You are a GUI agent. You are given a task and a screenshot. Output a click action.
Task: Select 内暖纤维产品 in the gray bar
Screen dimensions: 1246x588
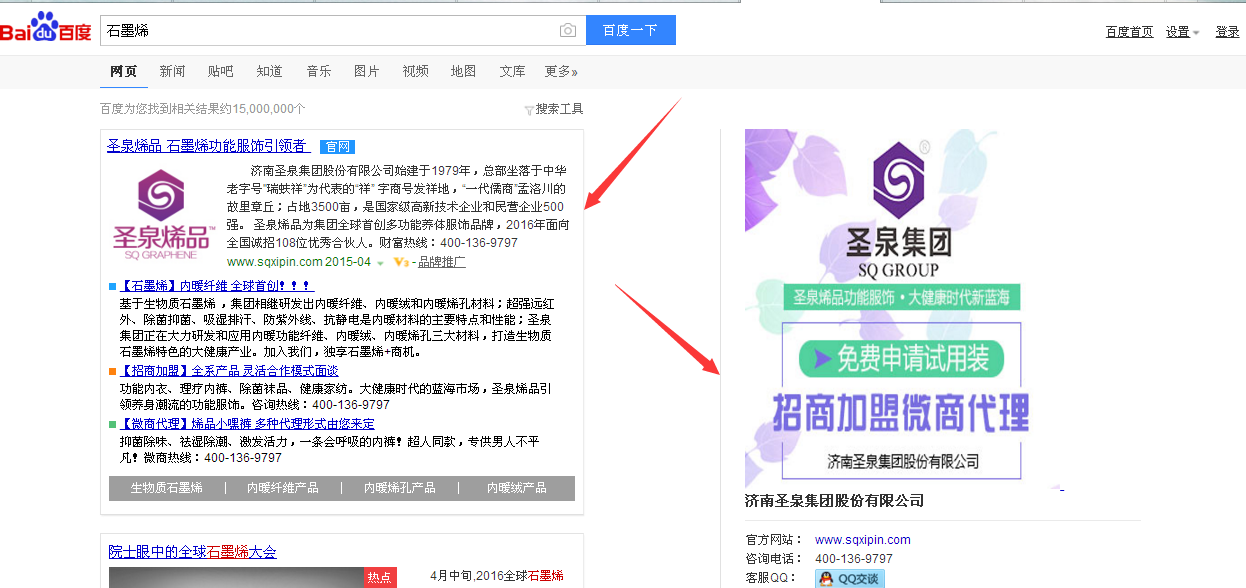[x=283, y=488]
